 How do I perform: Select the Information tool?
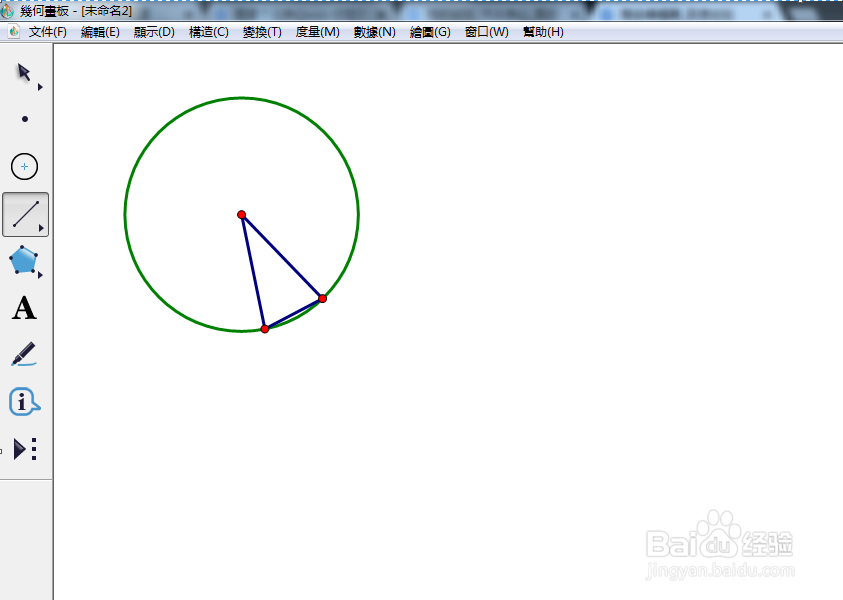point(24,402)
